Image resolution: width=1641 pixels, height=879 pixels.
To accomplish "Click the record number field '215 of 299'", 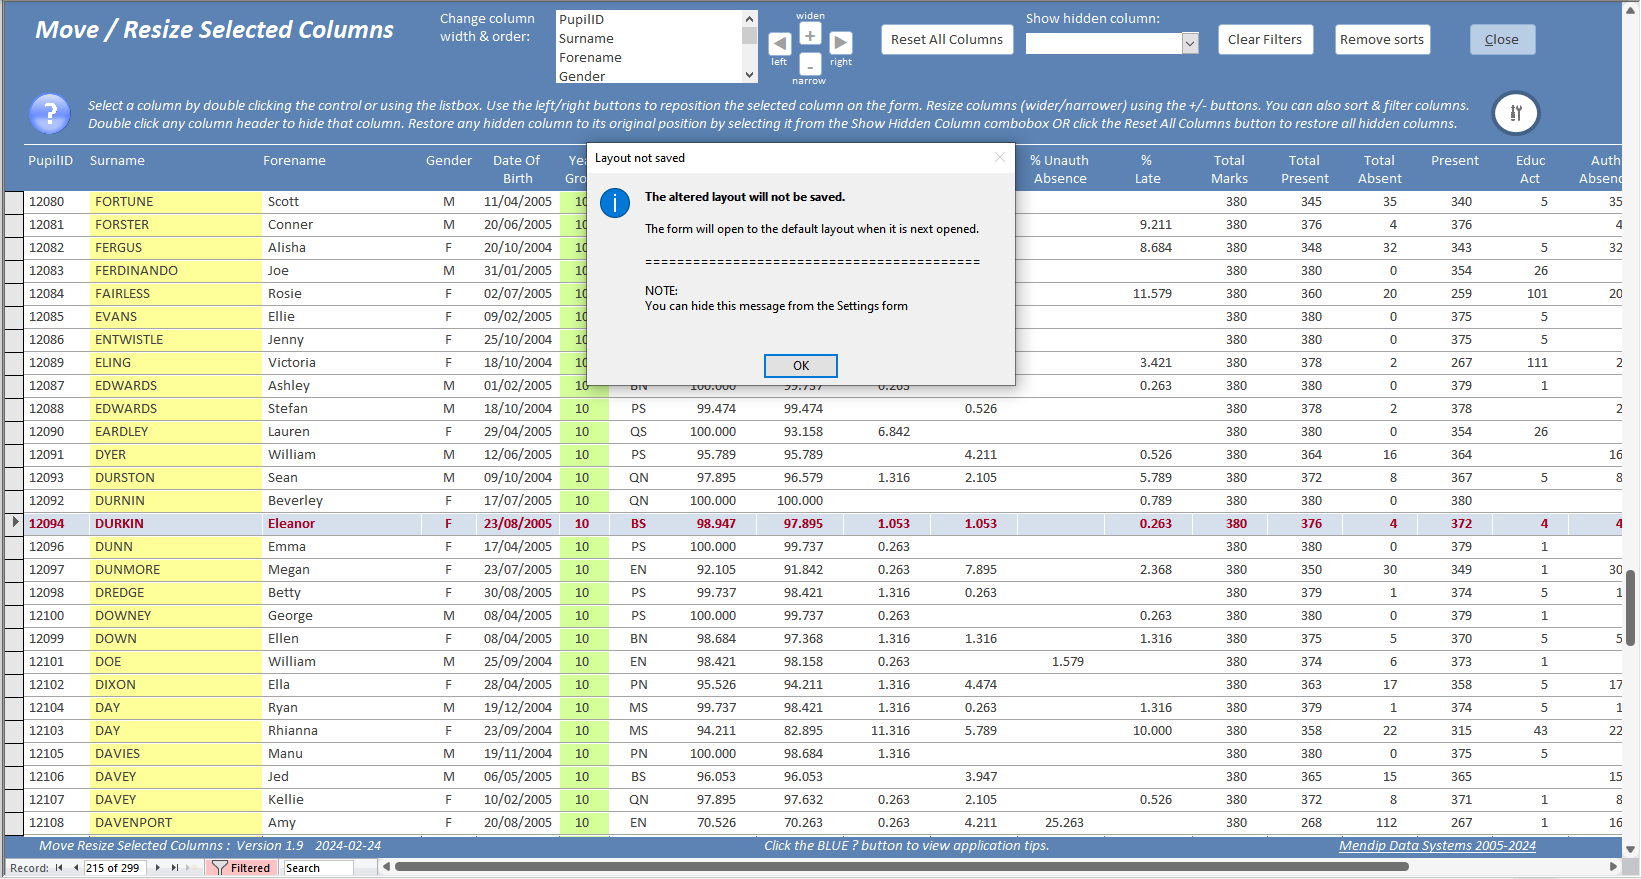I will 114,868.
